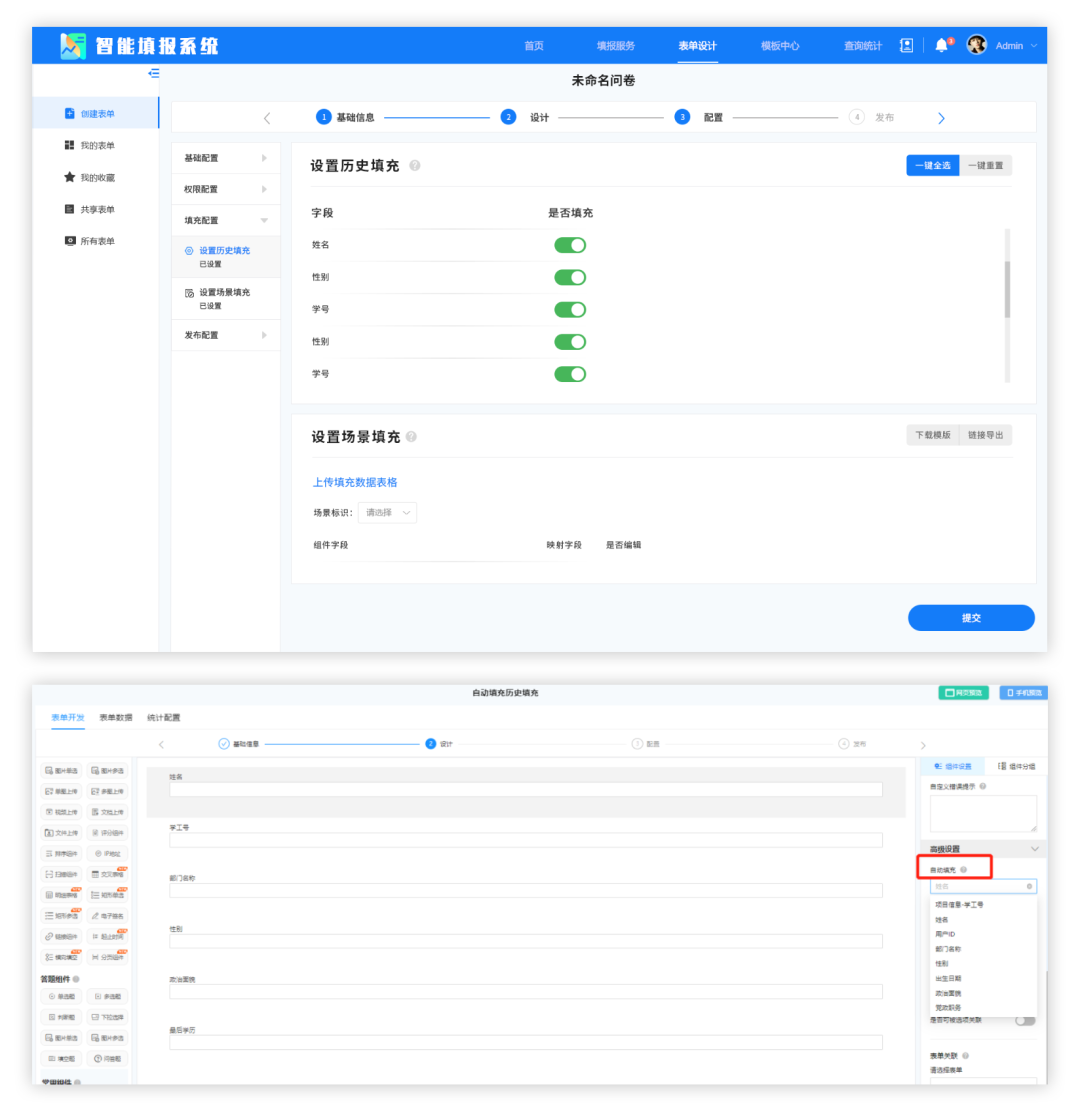Click the history fill list scrollbar
Viewport: 1080px width, 1110px height.
1007,289
